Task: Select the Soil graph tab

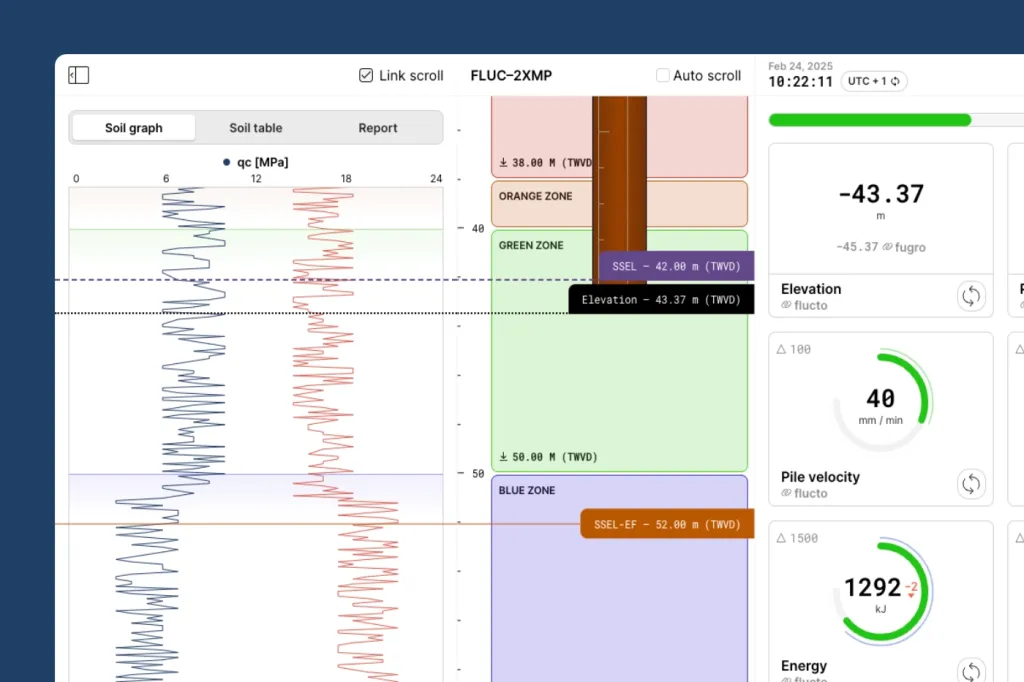Action: pyautogui.click(x=133, y=128)
